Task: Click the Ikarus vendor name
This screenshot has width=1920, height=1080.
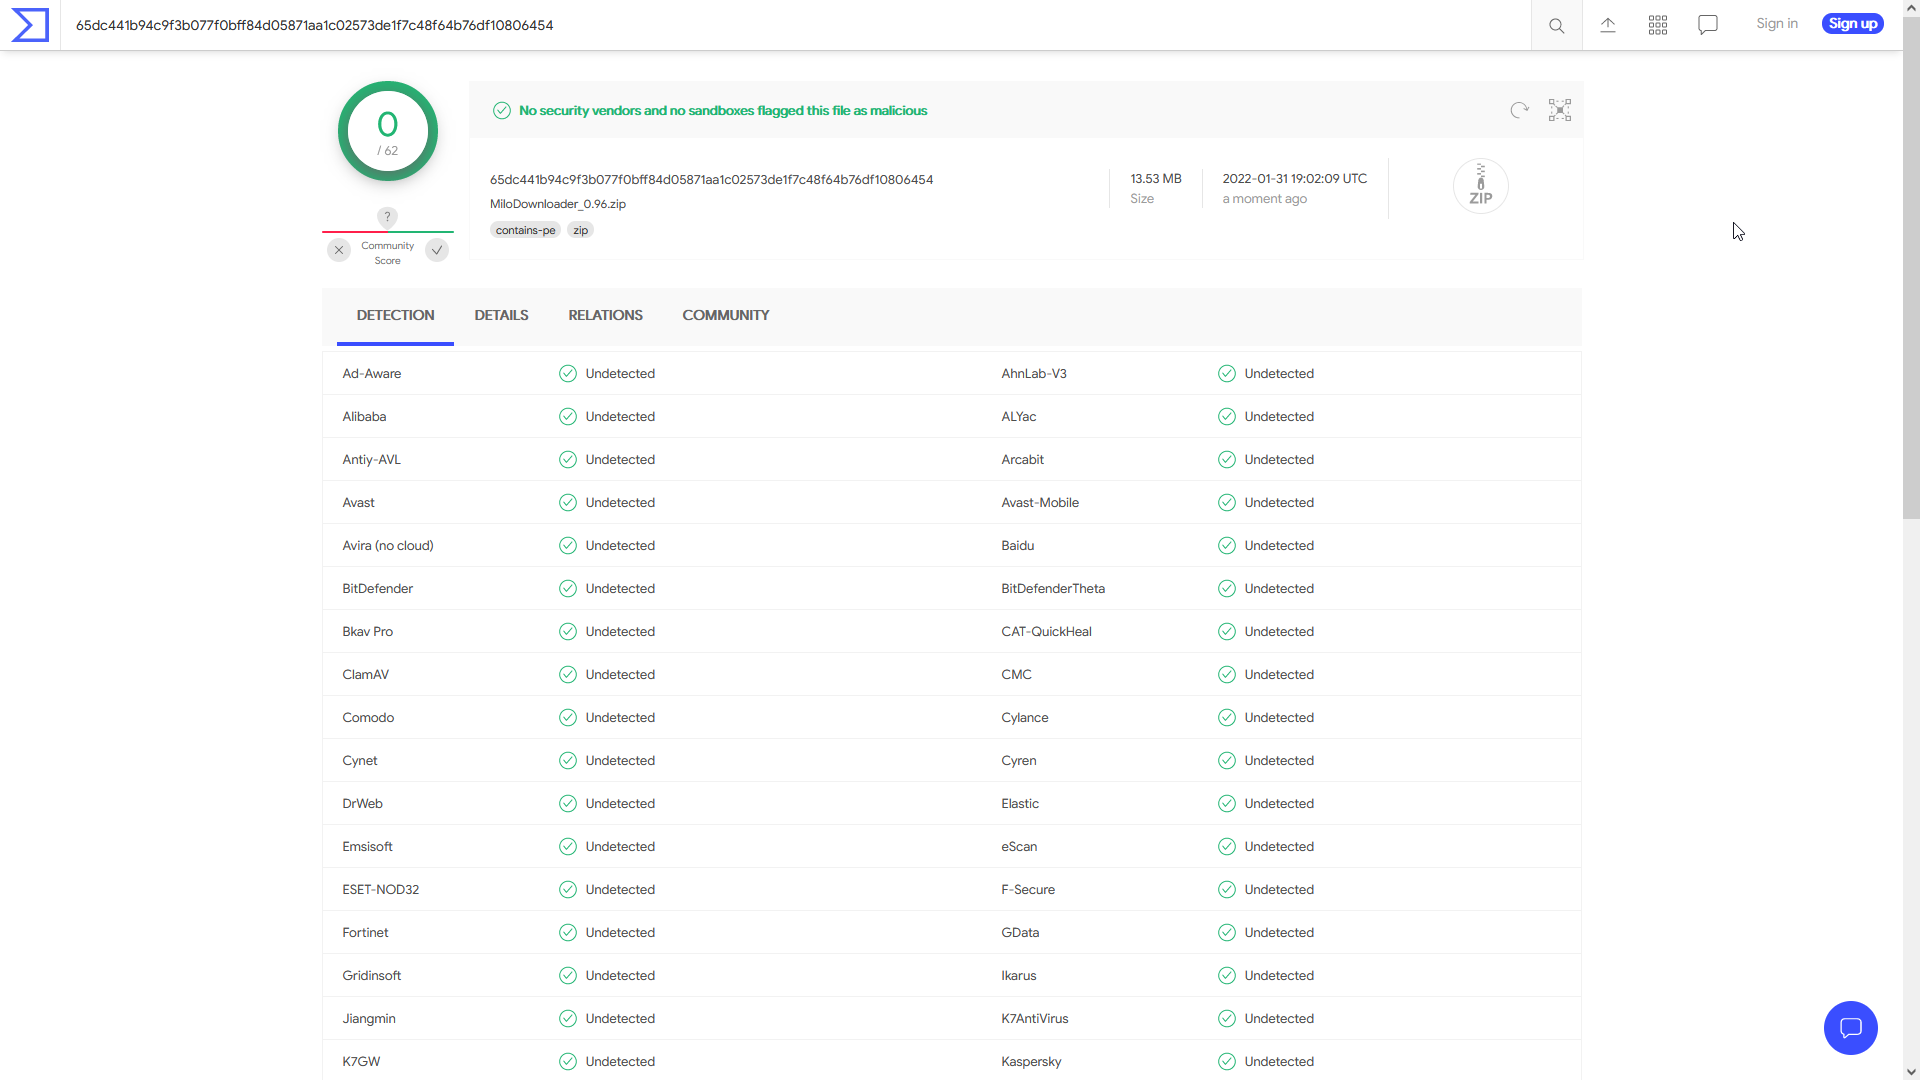Action: 1019,976
